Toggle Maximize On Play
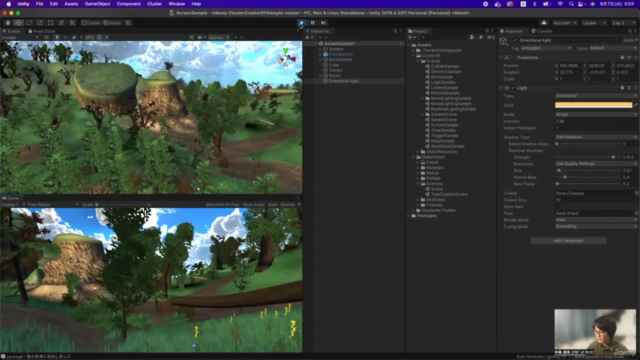The image size is (640, 360). tap(222, 204)
